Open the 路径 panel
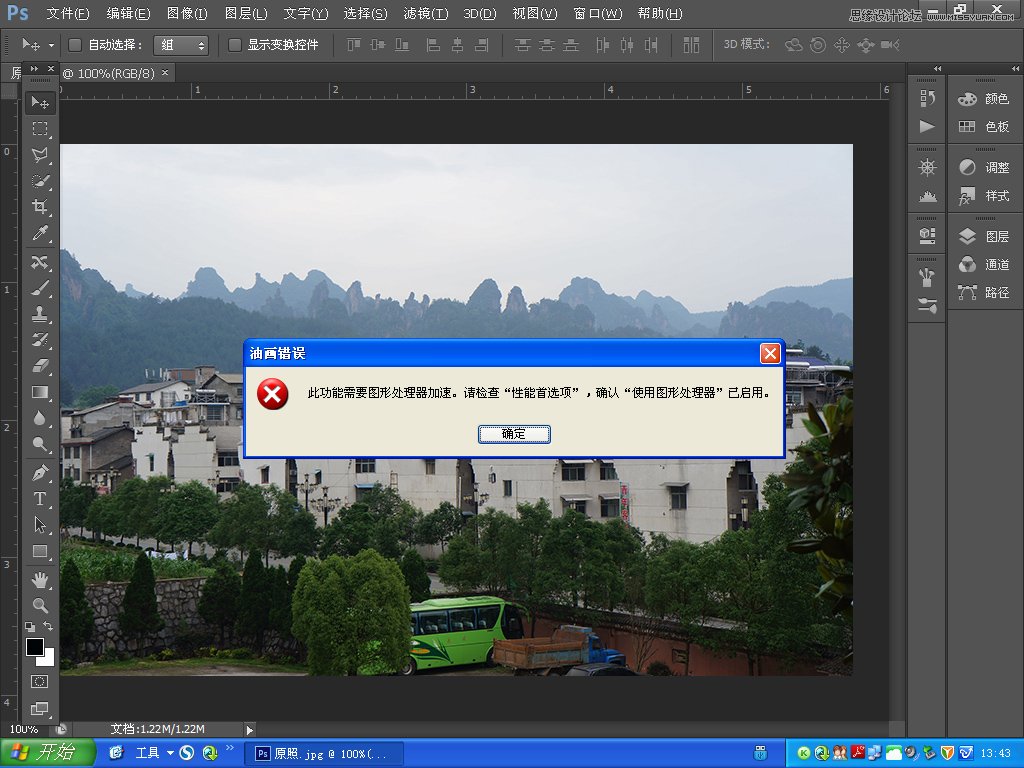Screen dimensions: 1024x768 [984, 293]
